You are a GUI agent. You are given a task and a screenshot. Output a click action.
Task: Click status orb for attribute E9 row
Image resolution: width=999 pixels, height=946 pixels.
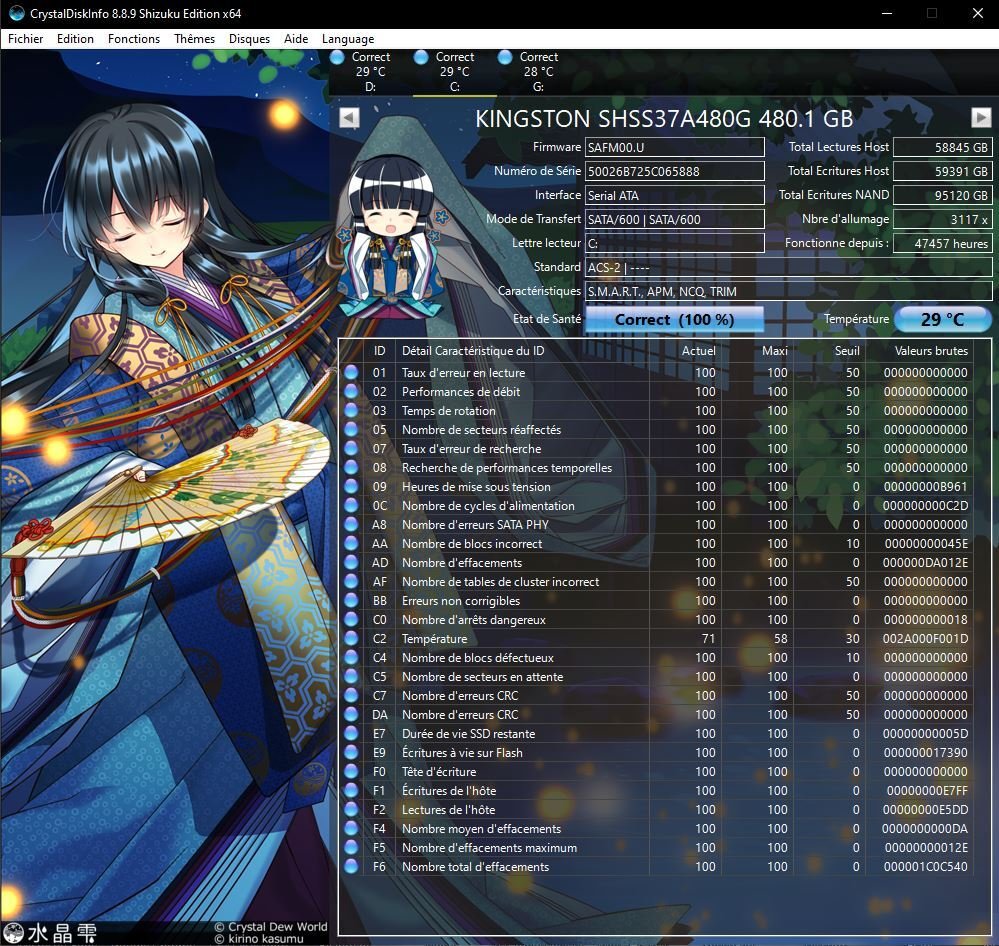(x=351, y=752)
